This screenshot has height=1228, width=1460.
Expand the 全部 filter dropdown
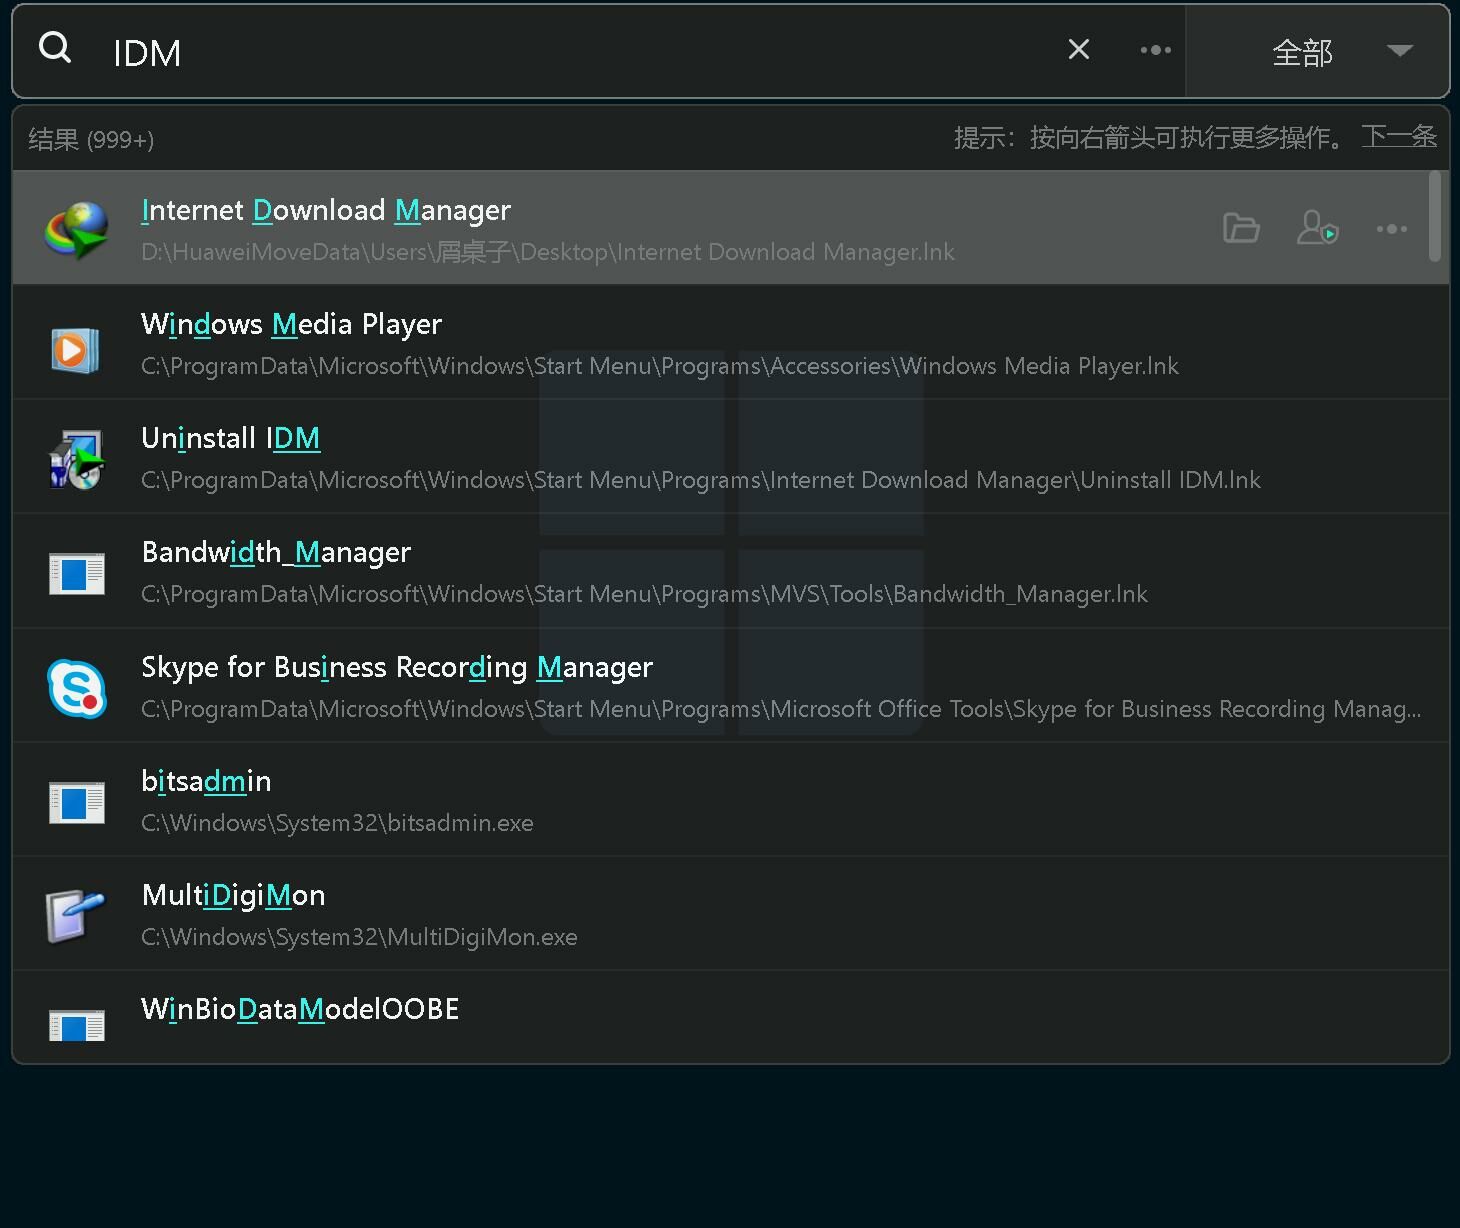1302,52
